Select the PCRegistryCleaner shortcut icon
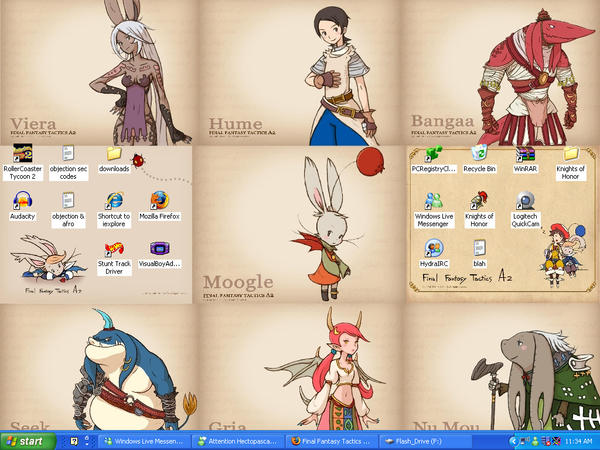Viewport: 600px width, 450px height. coord(434,153)
